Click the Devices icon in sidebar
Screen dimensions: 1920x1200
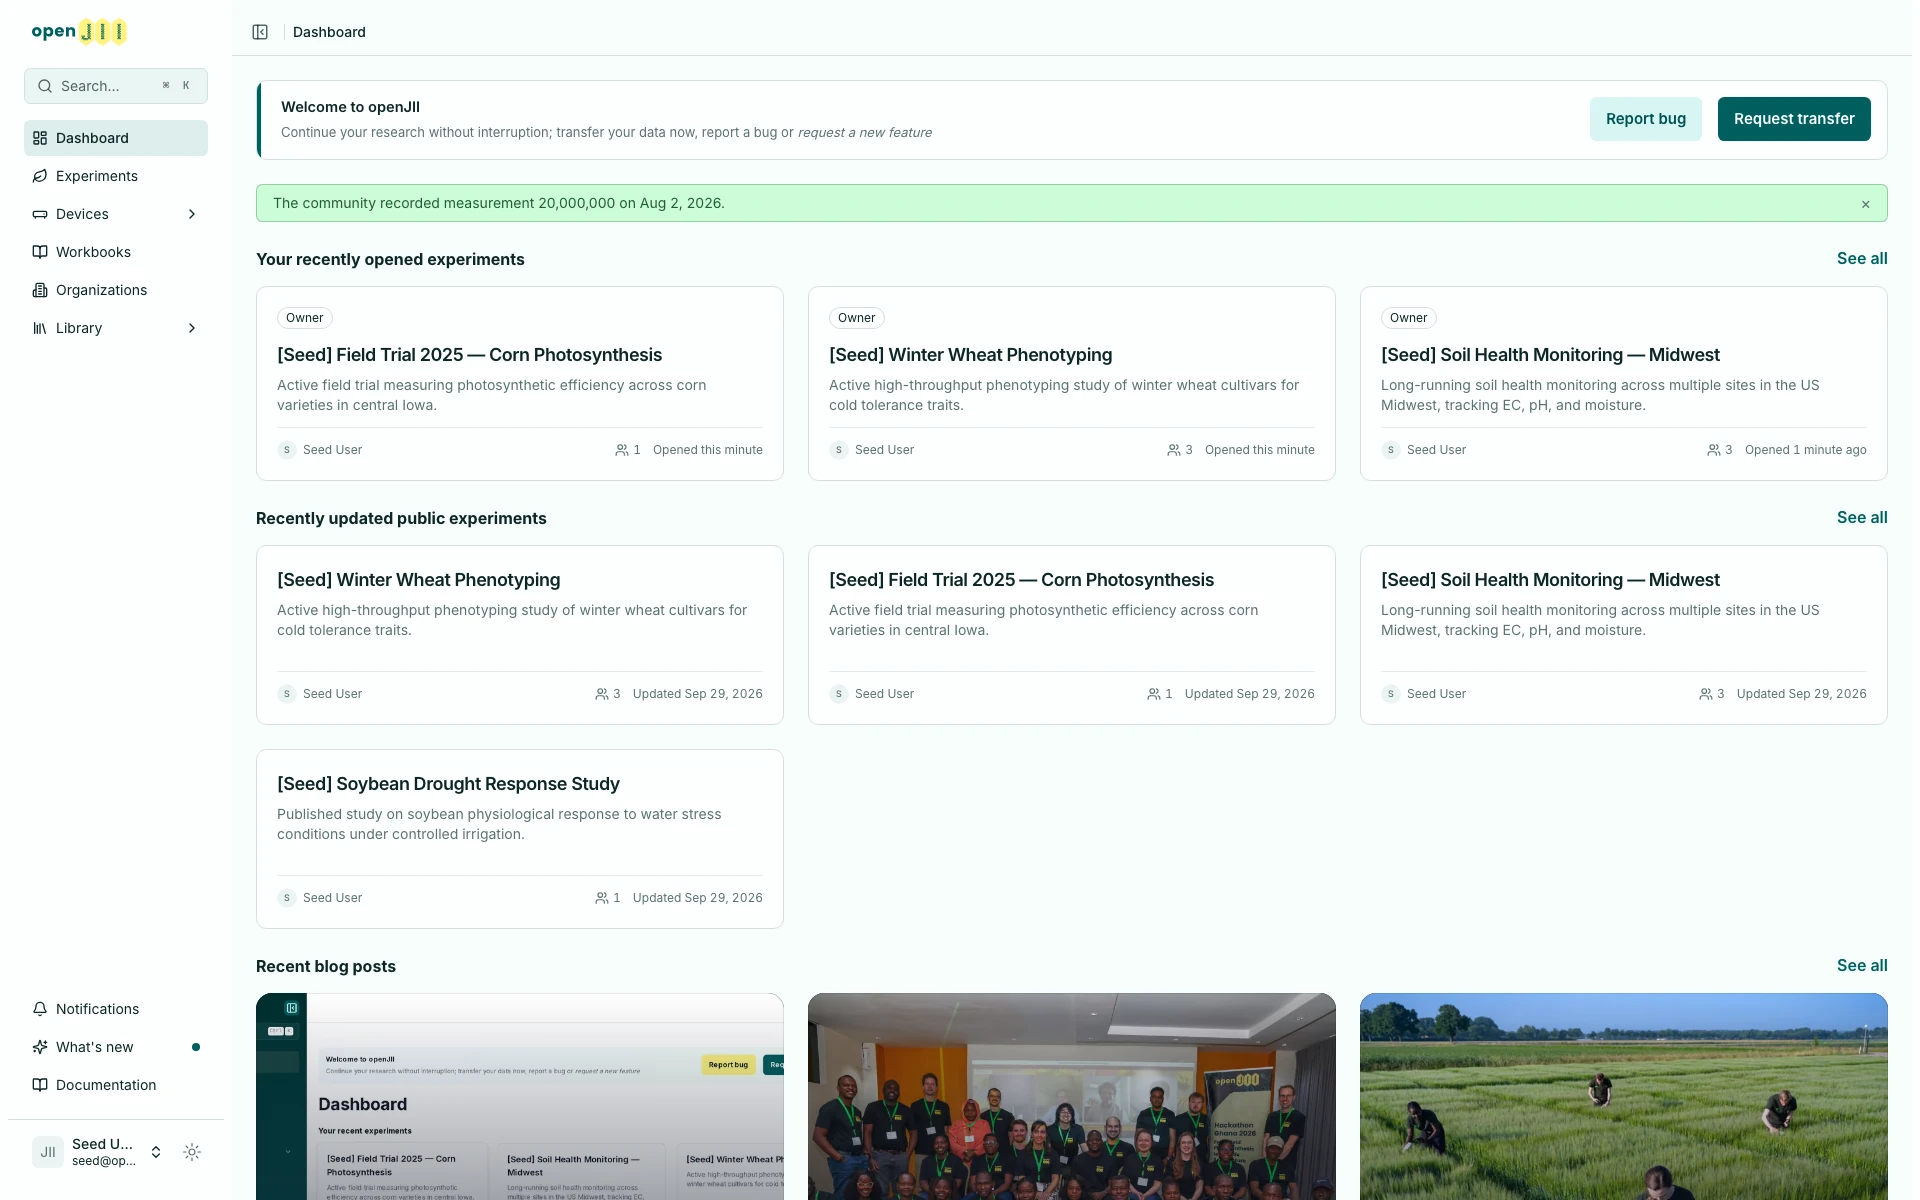tap(40, 214)
